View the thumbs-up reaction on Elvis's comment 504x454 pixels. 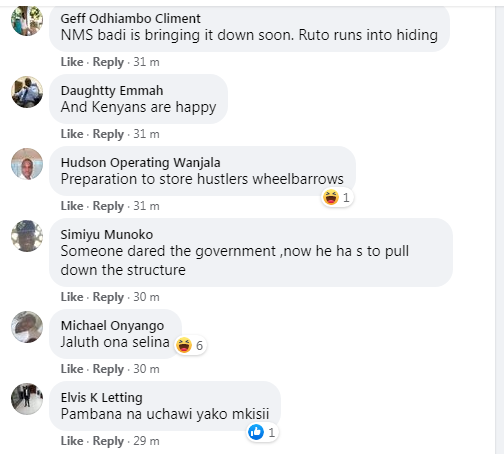point(262,432)
